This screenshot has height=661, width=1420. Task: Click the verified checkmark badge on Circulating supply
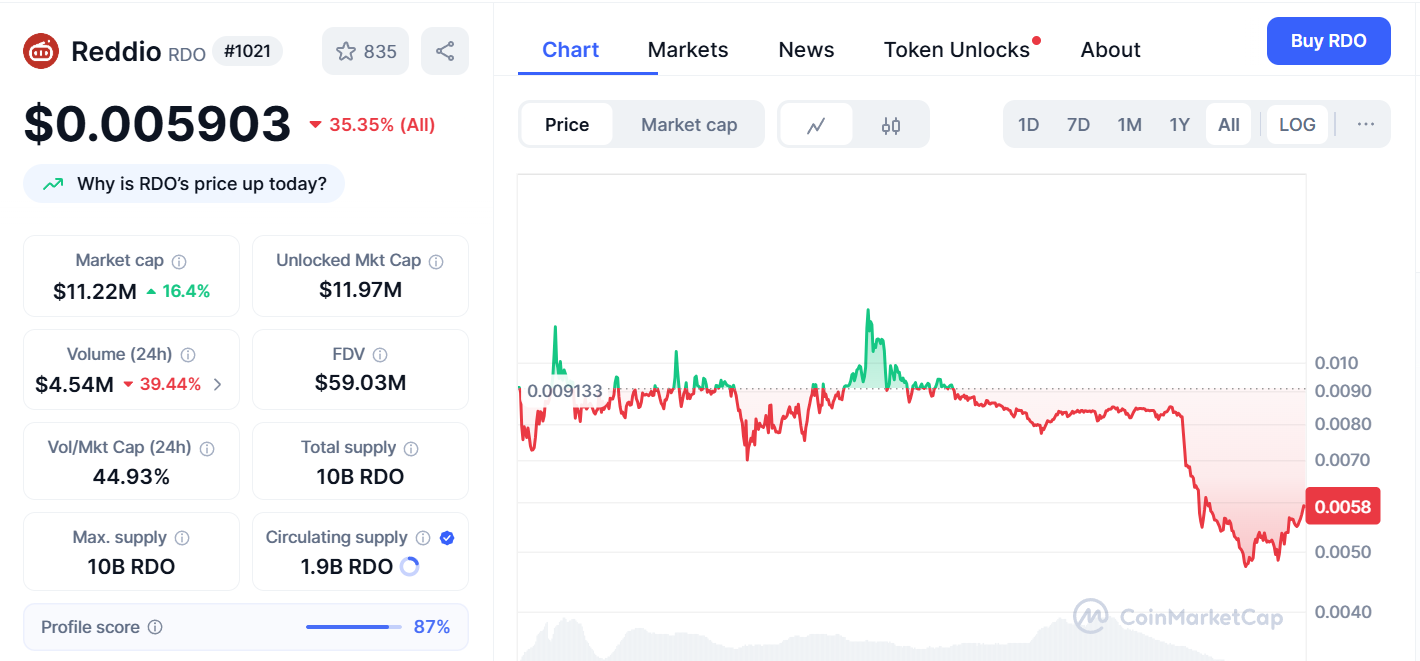coord(447,538)
